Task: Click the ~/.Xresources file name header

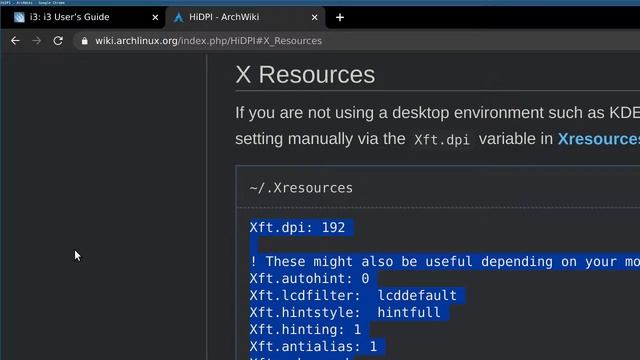Action: click(x=301, y=188)
